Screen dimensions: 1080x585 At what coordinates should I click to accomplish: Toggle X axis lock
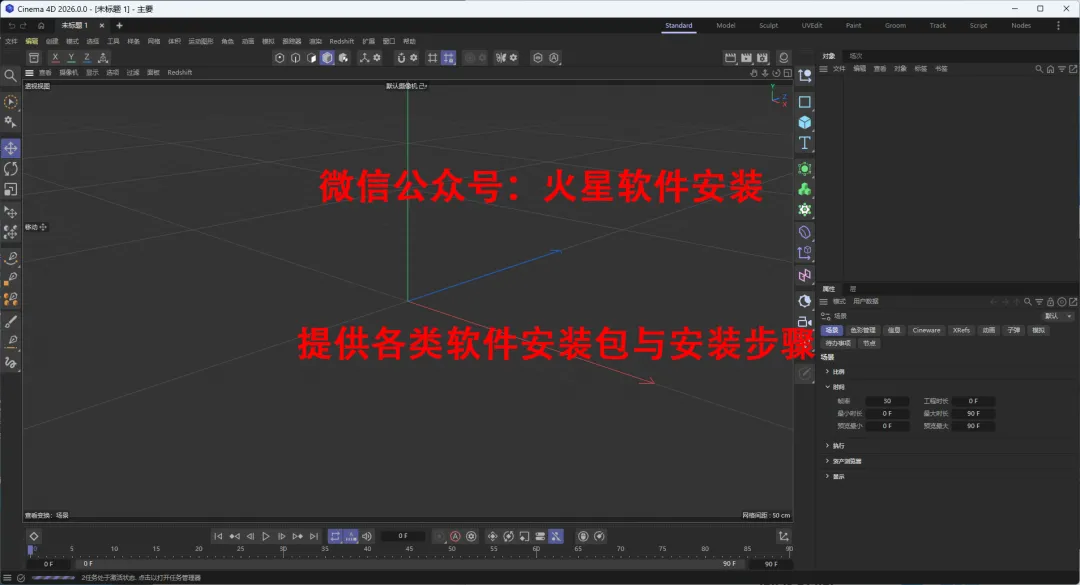point(55,58)
